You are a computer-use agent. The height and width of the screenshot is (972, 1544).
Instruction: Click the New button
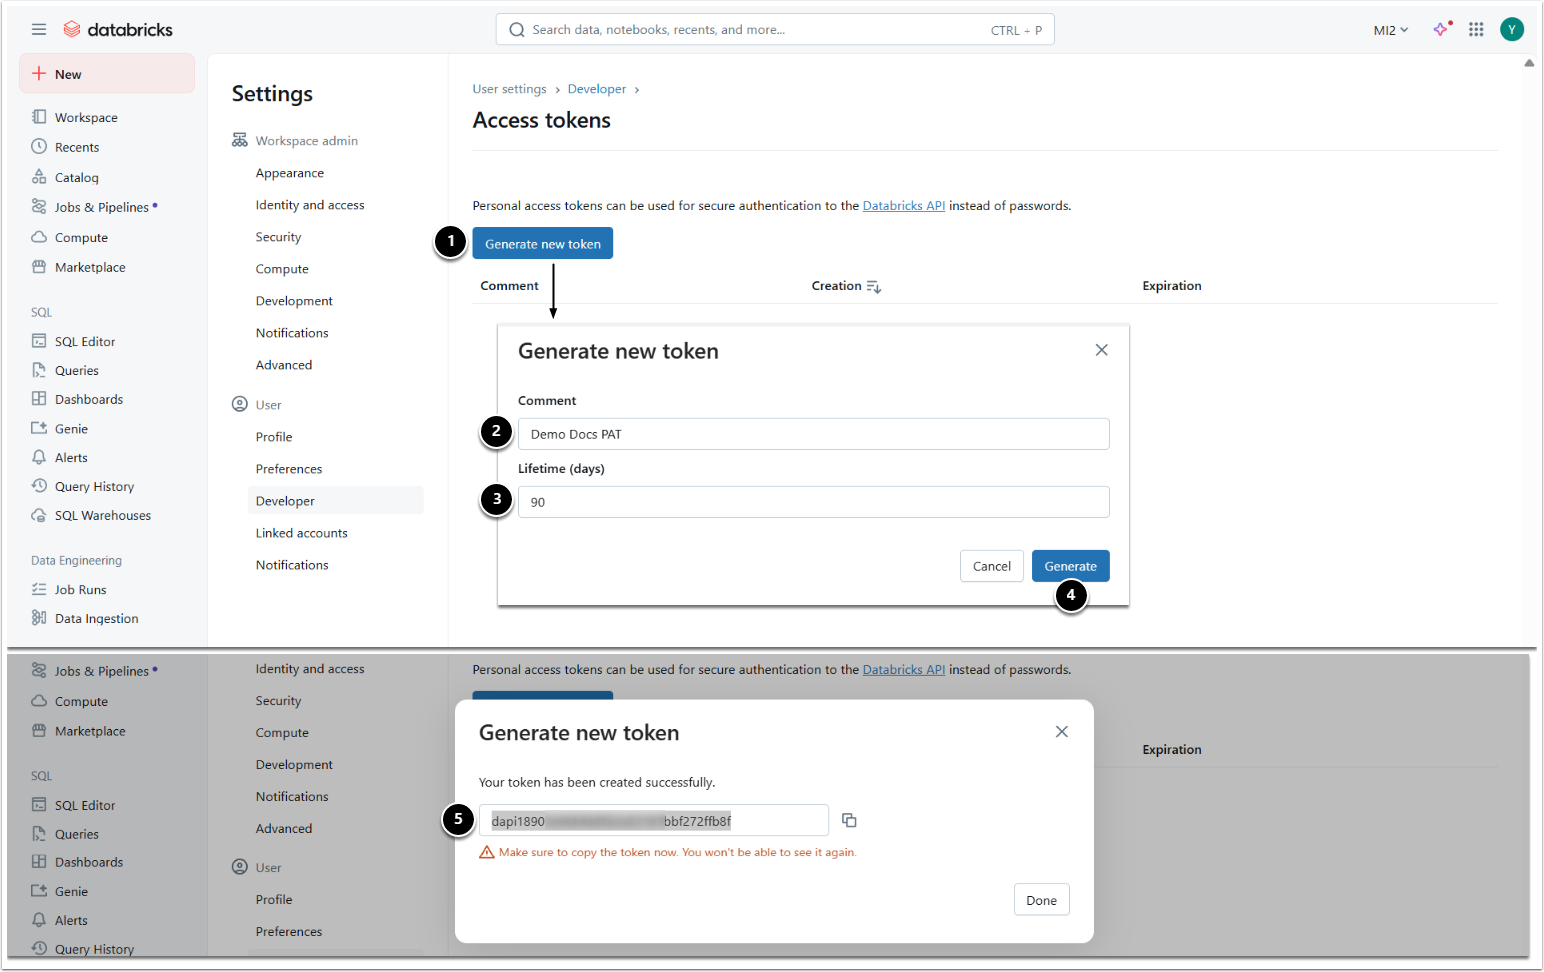click(x=107, y=74)
